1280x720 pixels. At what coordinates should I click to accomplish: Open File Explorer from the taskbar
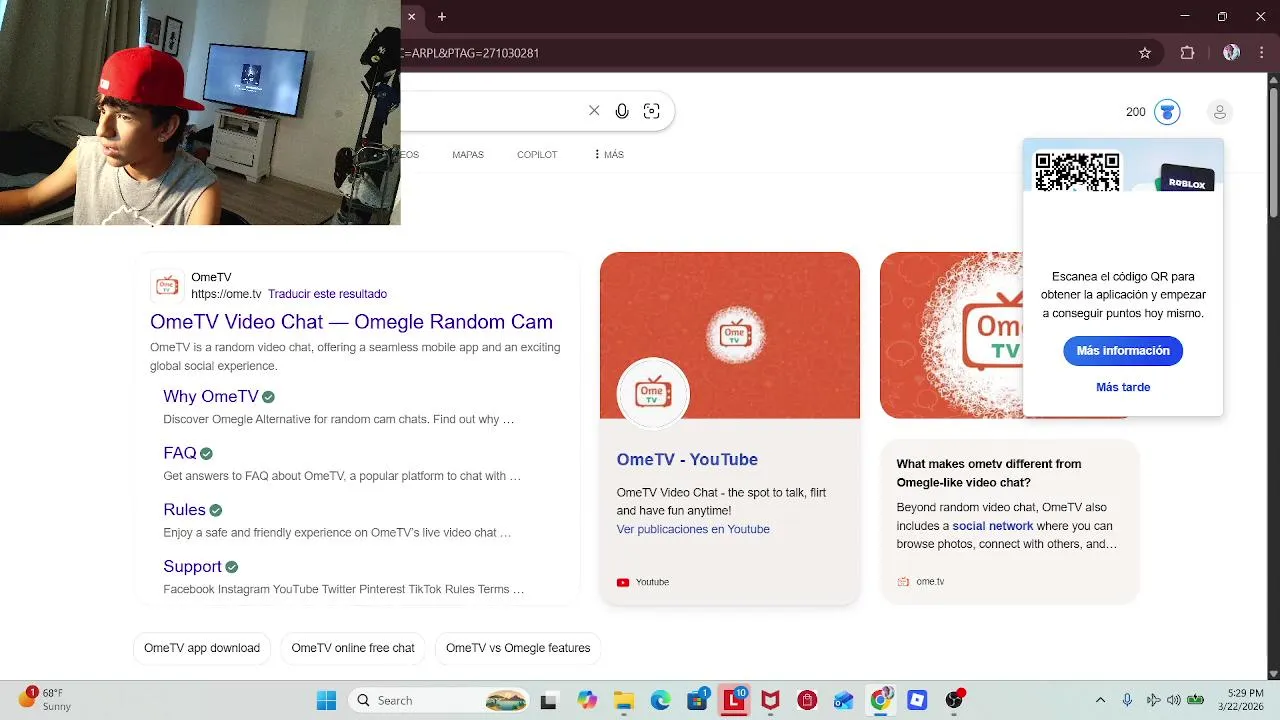point(624,701)
